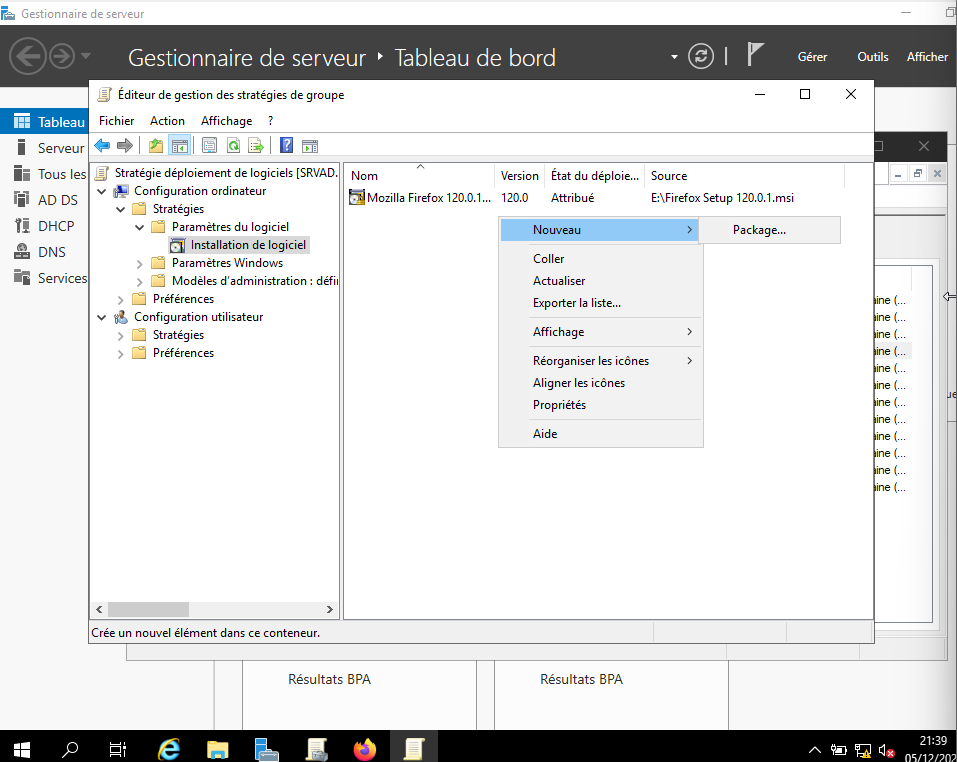
Task: Open the Action menu in the menu bar
Action: [167, 121]
